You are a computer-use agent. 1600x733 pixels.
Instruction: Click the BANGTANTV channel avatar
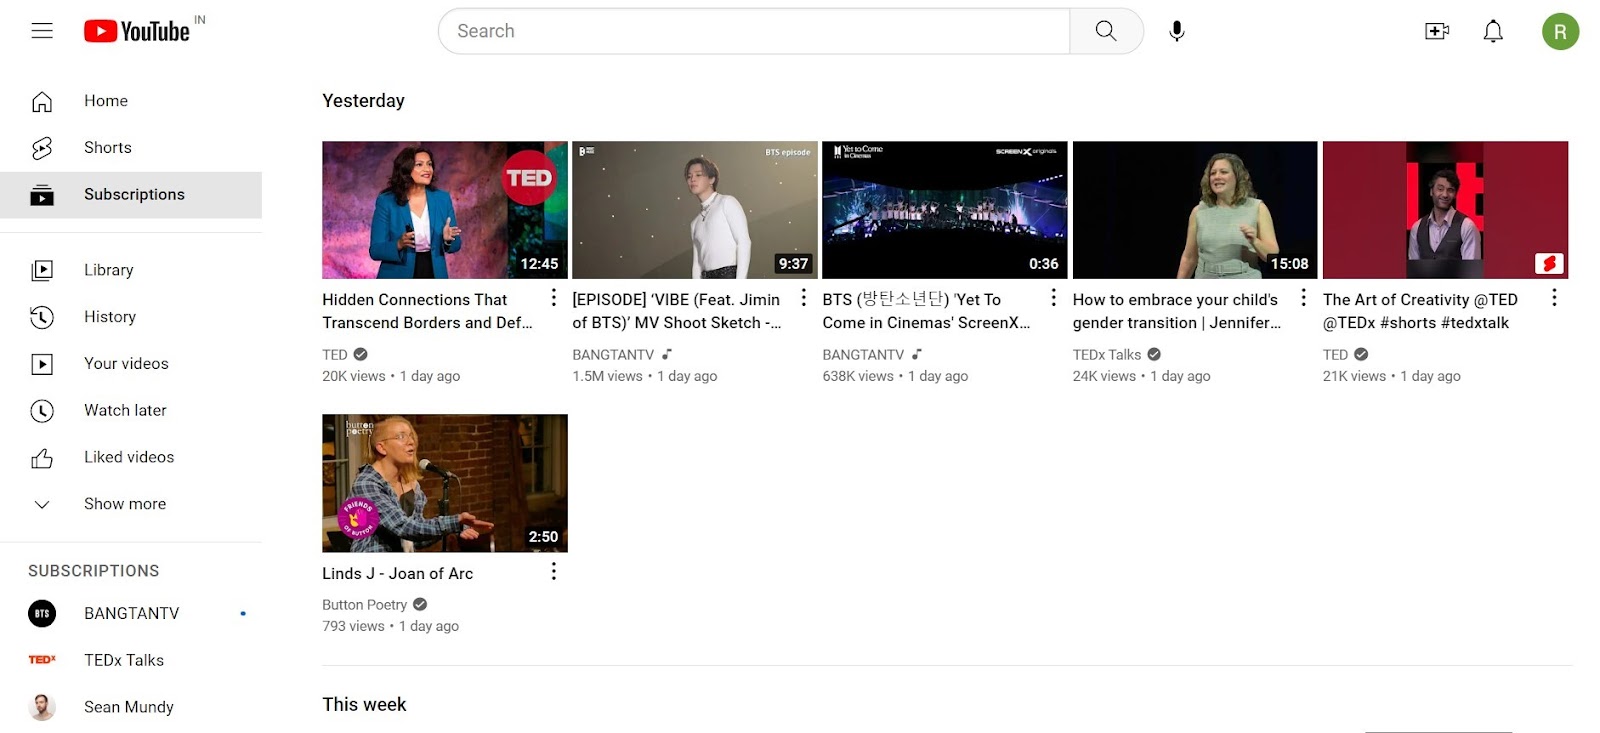(x=42, y=613)
